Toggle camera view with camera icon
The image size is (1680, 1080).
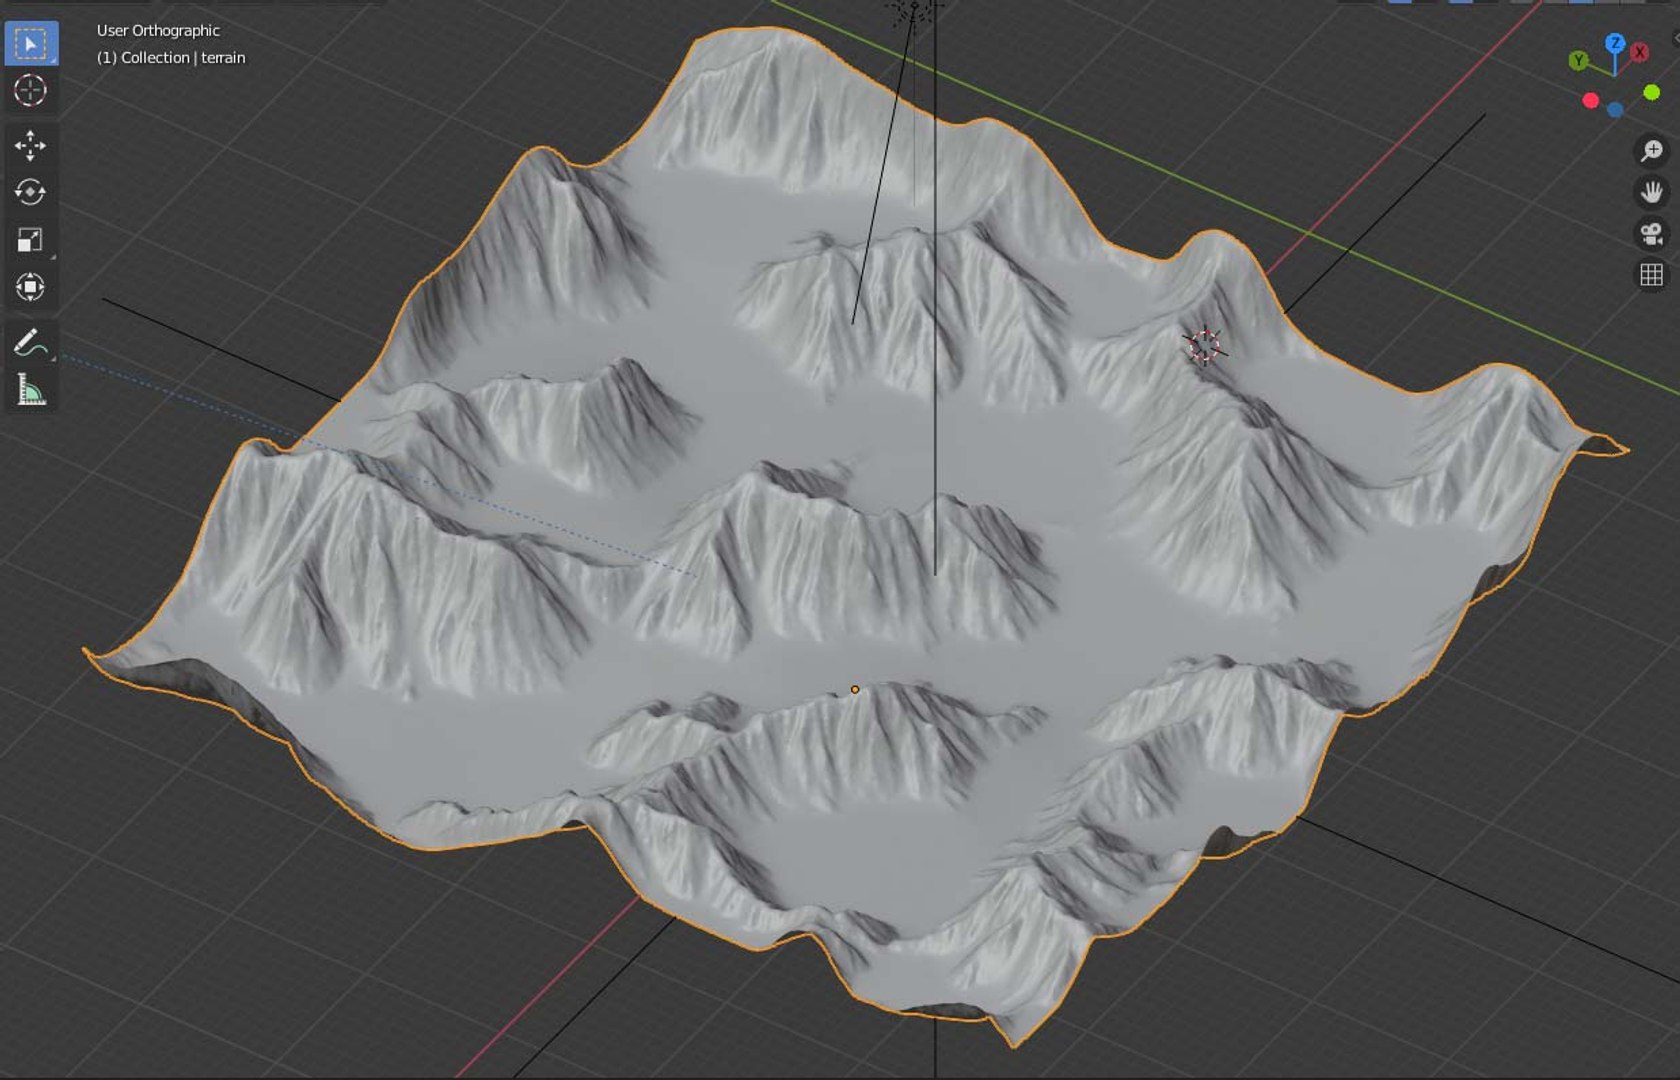click(x=1651, y=233)
